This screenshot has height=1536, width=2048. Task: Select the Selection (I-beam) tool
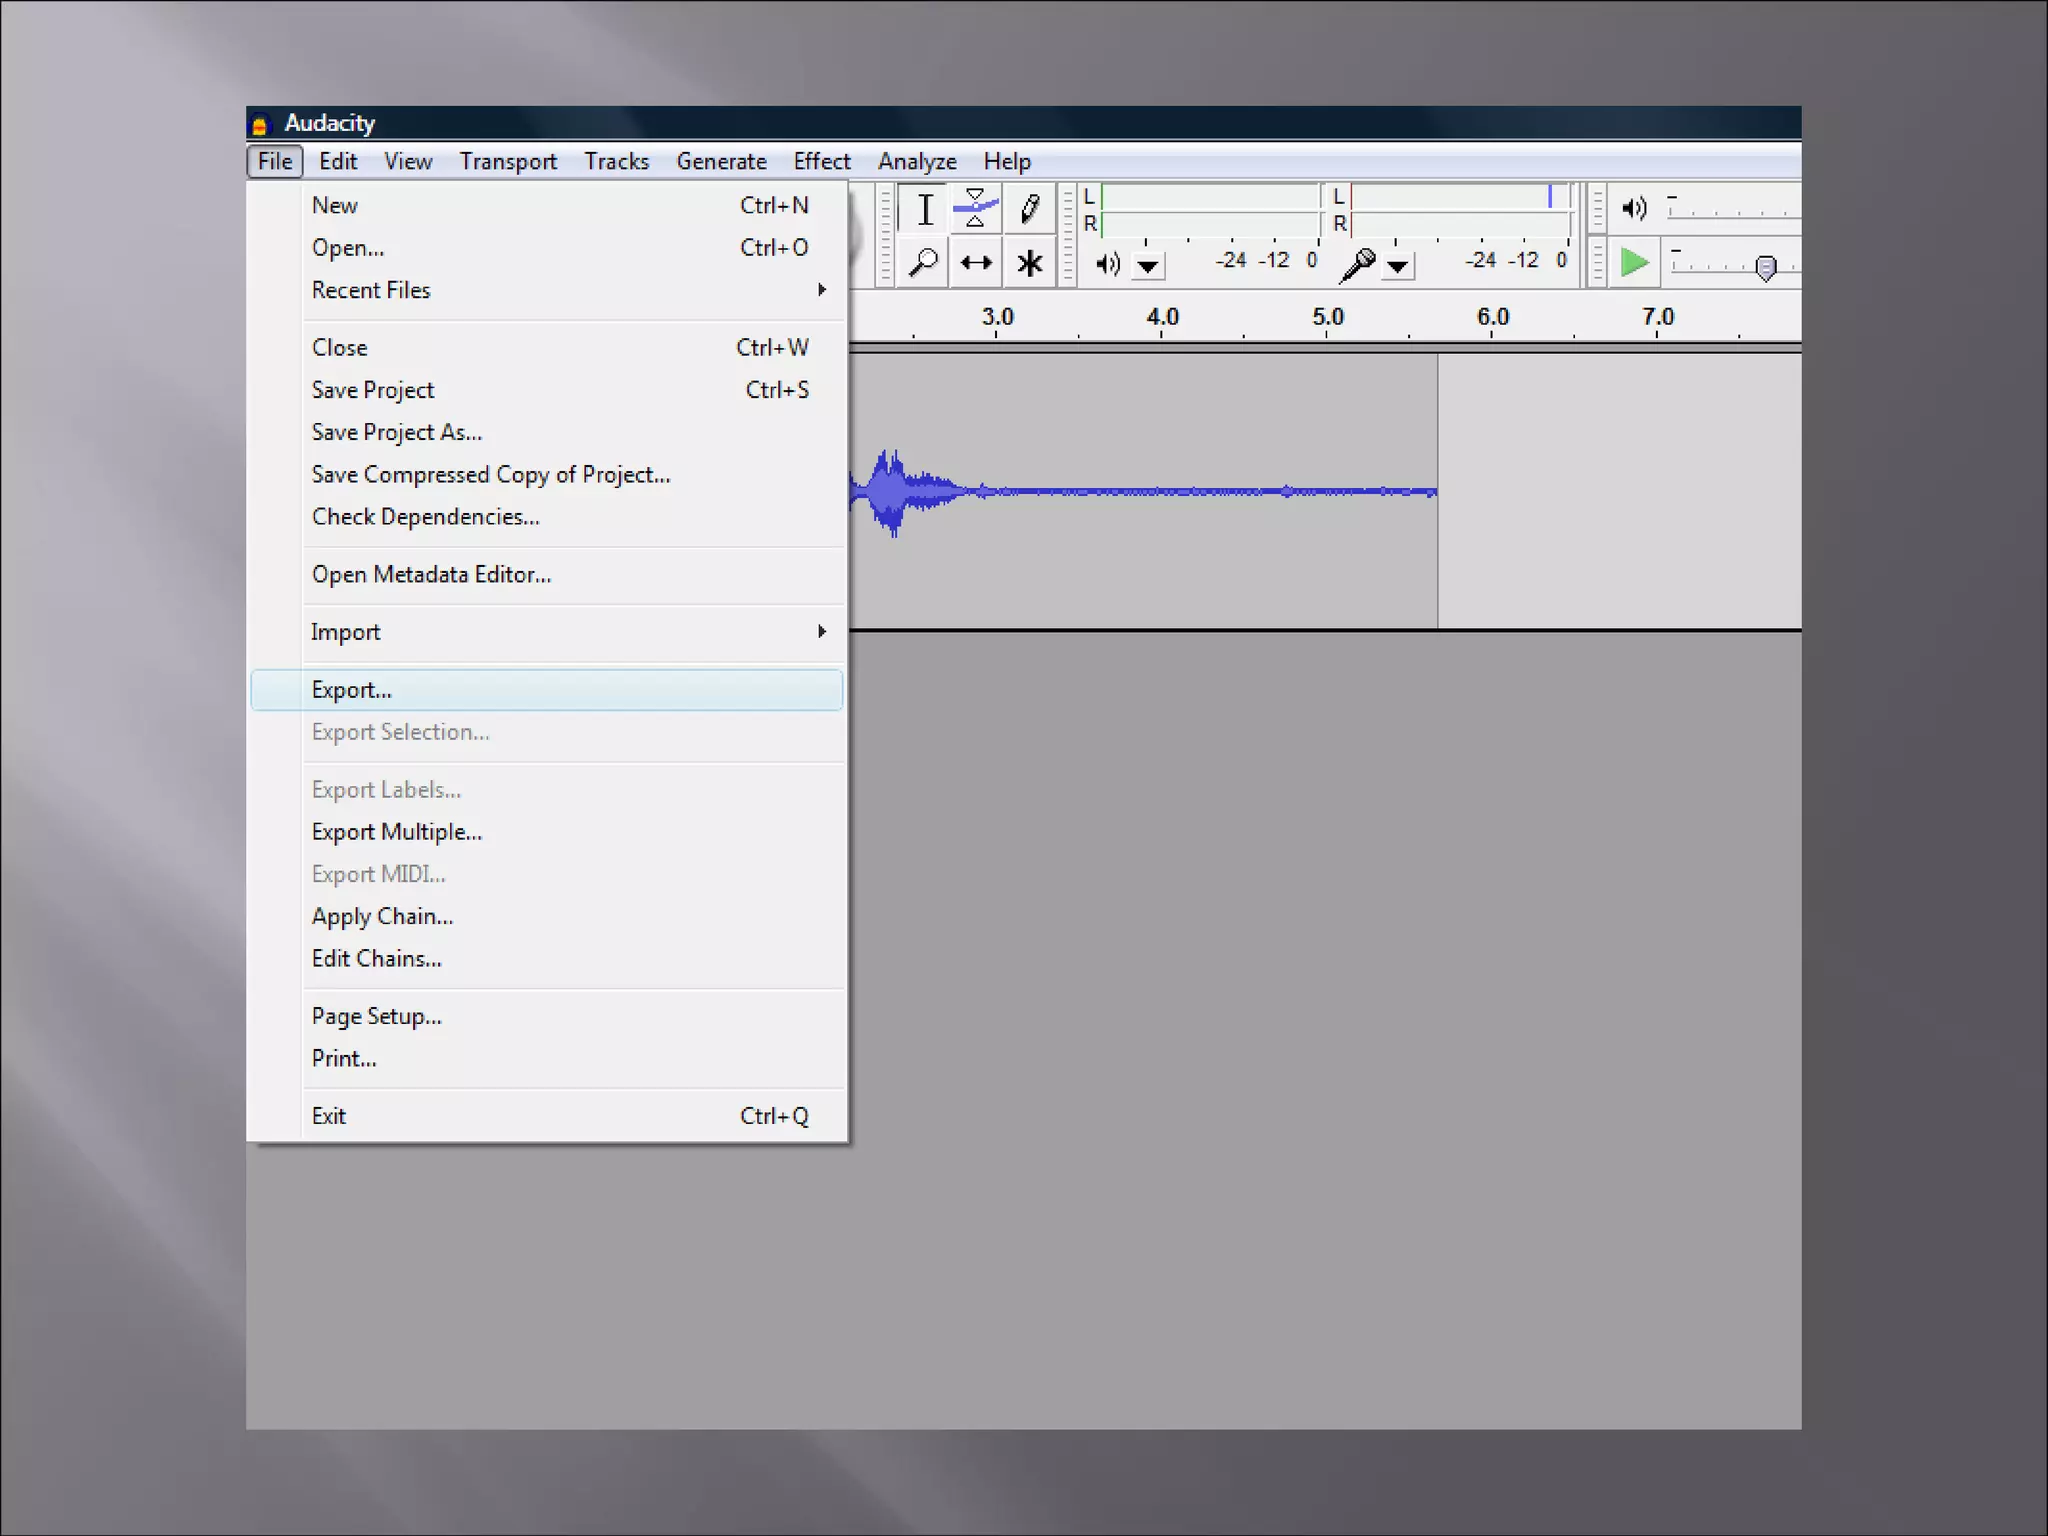pyautogui.click(x=925, y=210)
